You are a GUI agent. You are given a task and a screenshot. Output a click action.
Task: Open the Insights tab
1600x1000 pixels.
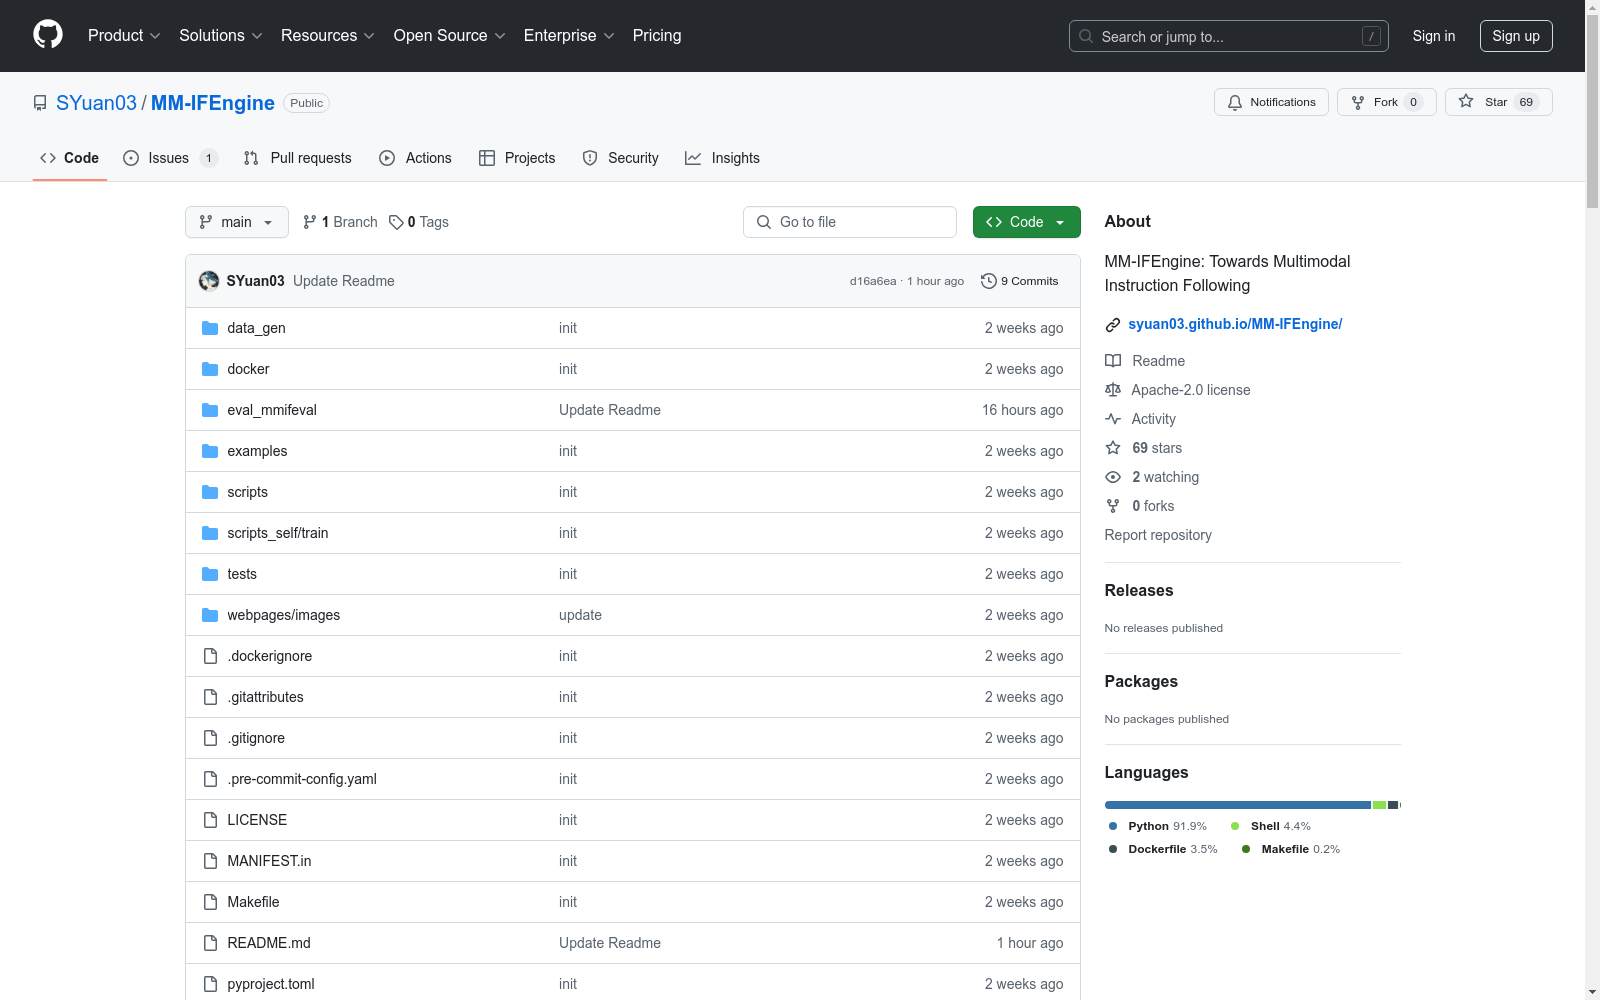[722, 158]
